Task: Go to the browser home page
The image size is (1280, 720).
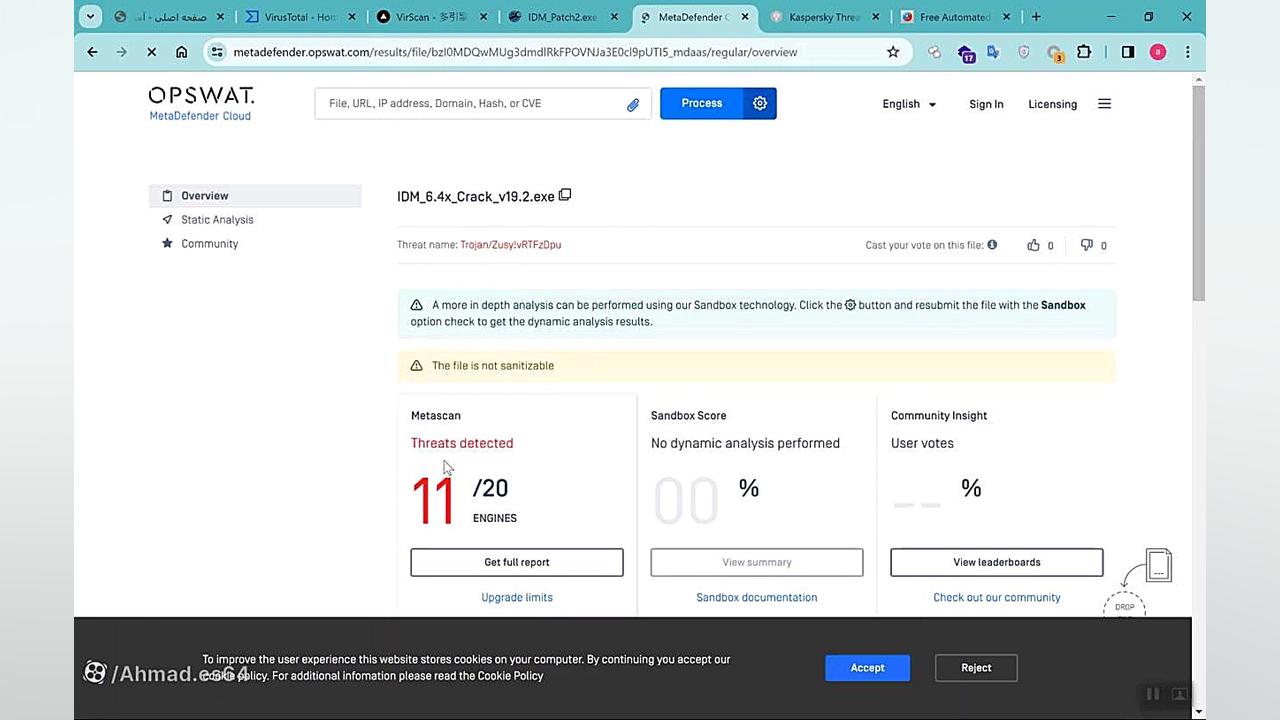Action: (x=181, y=52)
